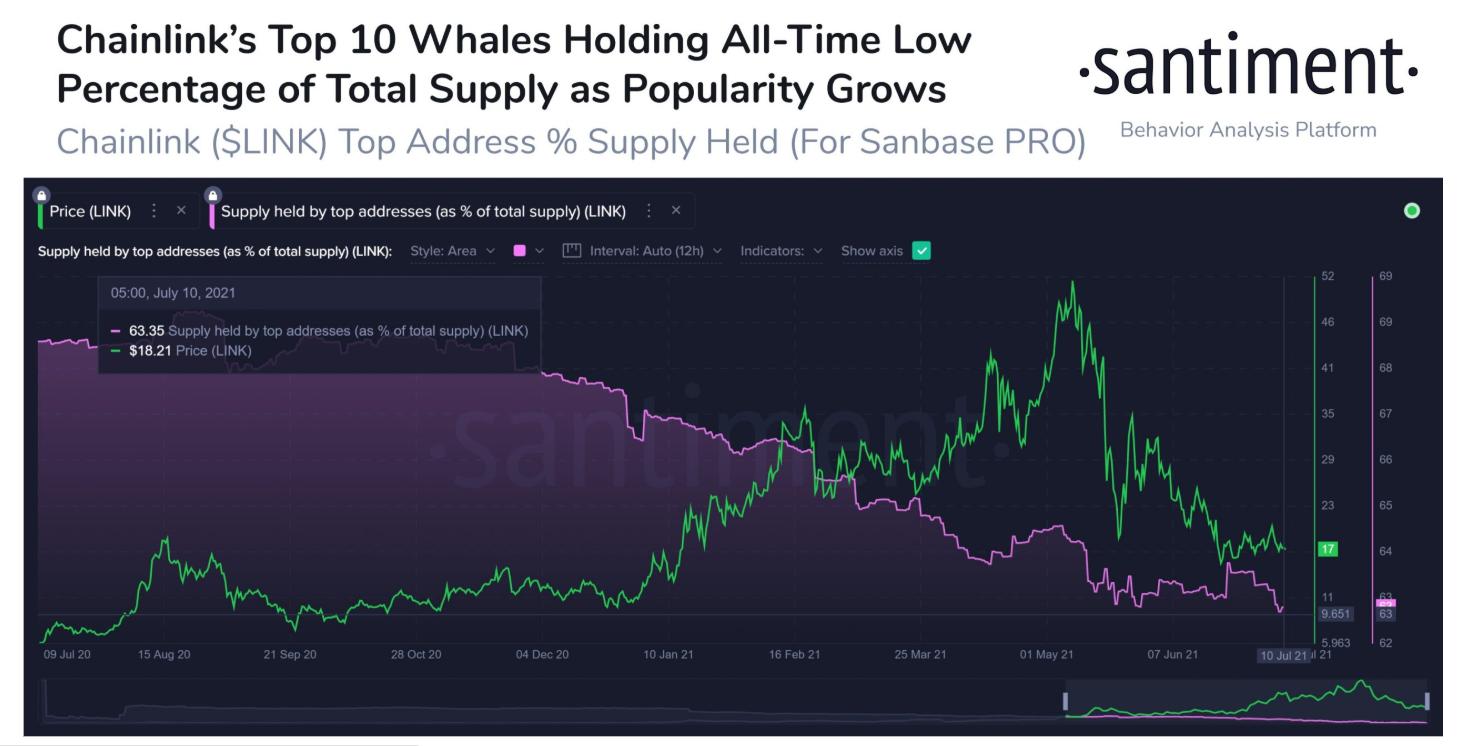Remove Supply held by top addresses metric
This screenshot has height=746, width=1461.
point(676,211)
